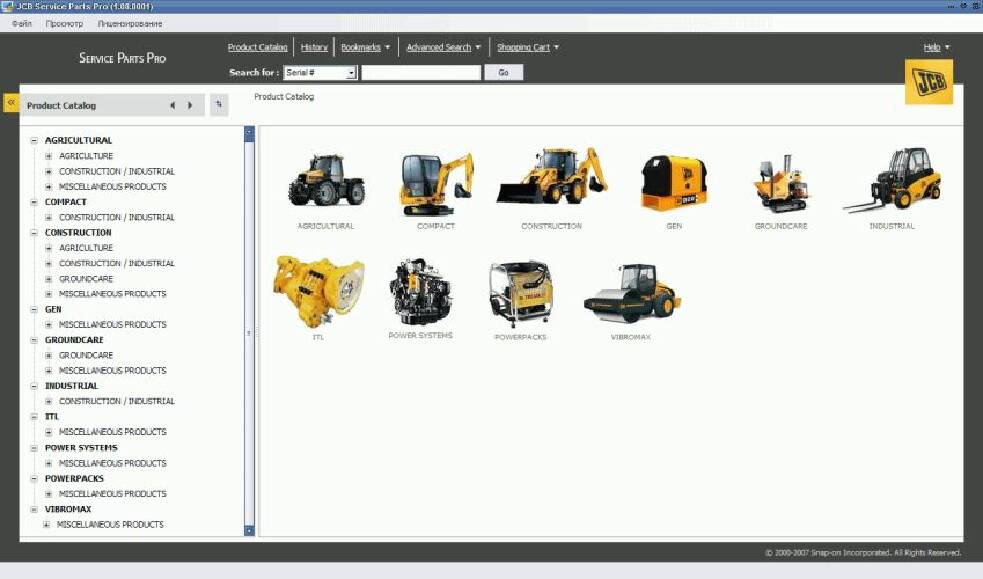983x579 pixels.
Task: Select MISCELLANEOUS PRODUCTS under AGRICULTURAL
Action: pyautogui.click(x=113, y=187)
